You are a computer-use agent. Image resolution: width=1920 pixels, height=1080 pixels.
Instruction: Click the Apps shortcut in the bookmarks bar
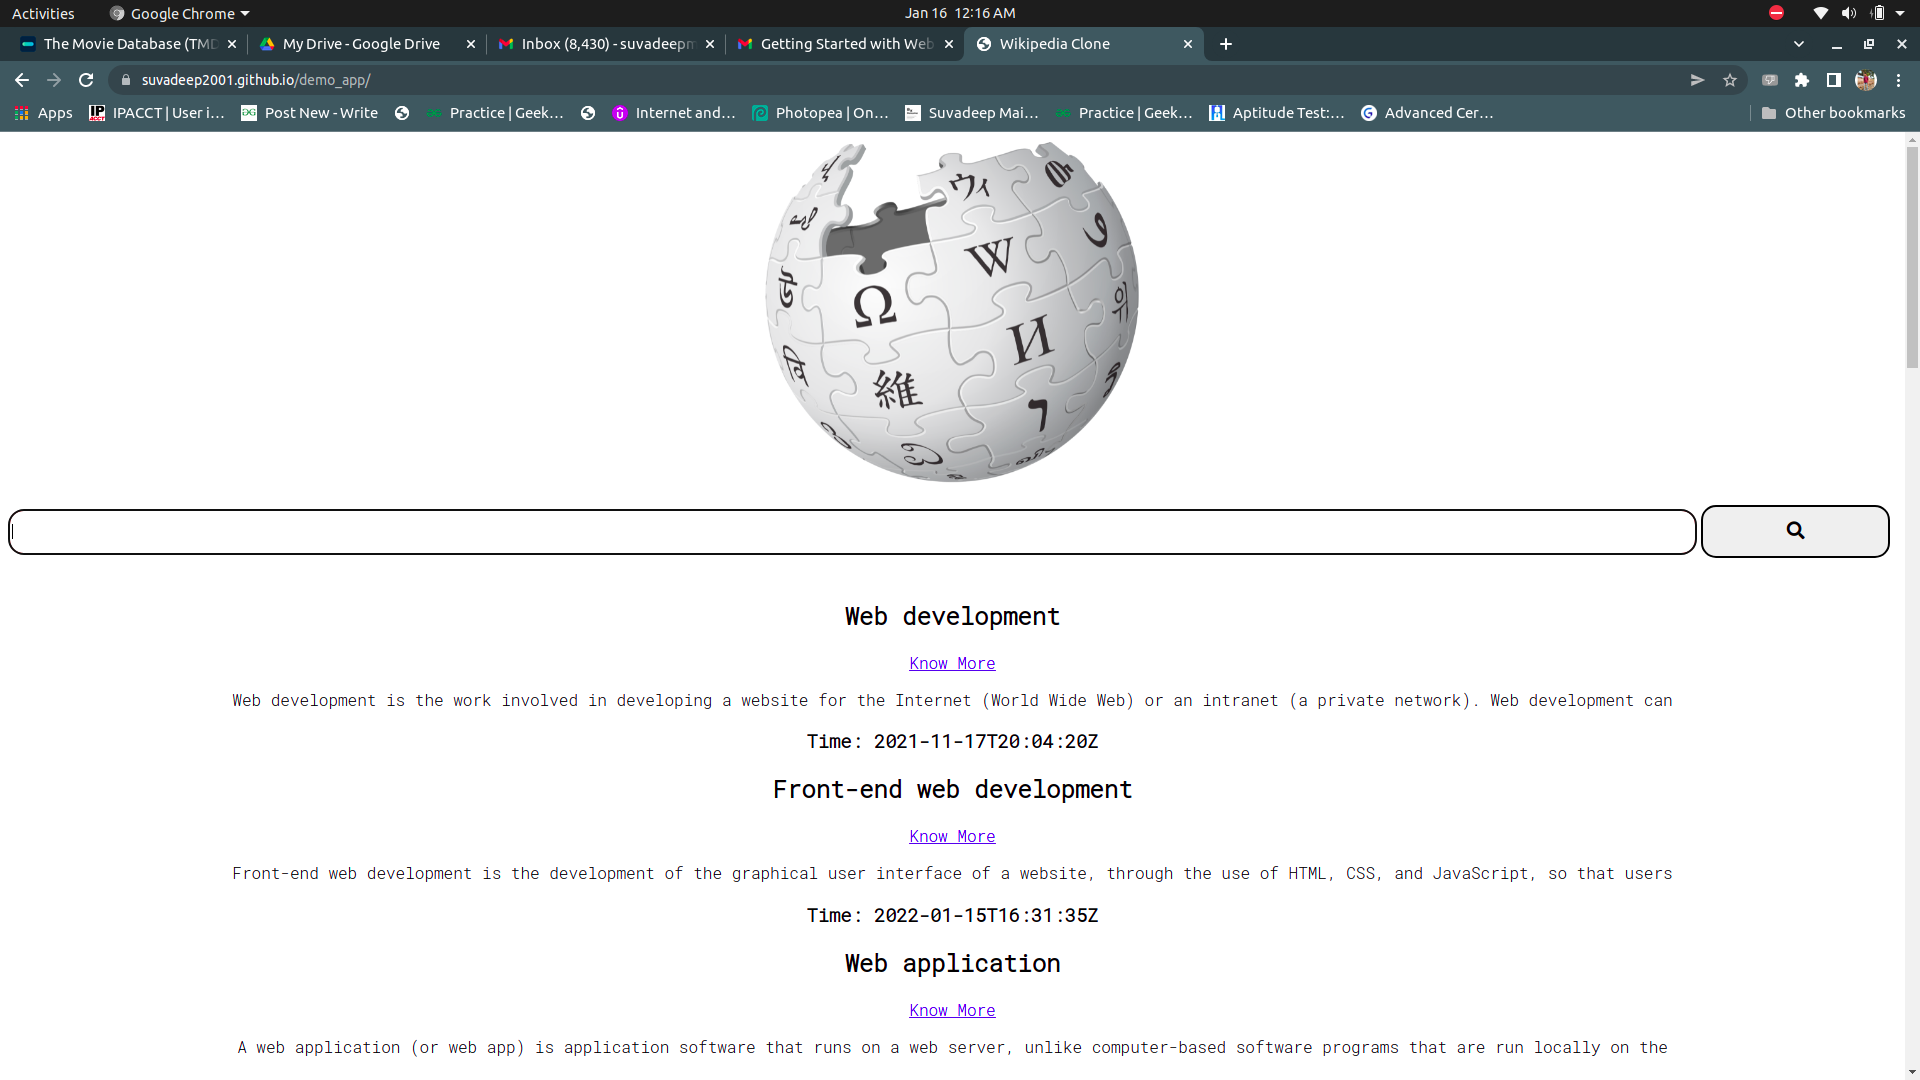(x=43, y=113)
